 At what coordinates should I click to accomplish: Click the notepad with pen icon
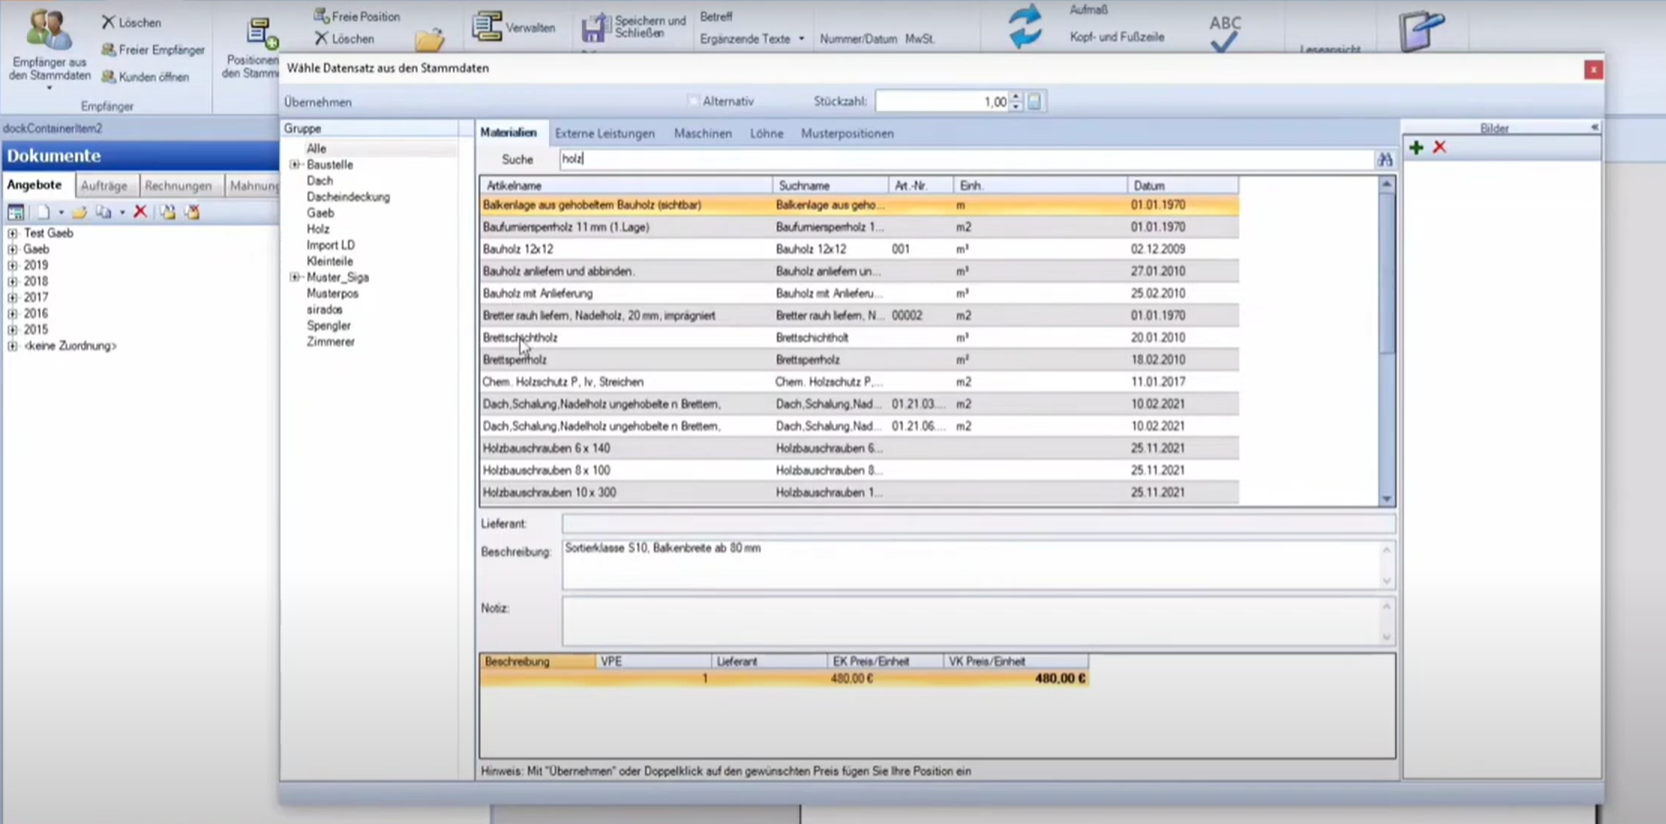[x=1422, y=31]
